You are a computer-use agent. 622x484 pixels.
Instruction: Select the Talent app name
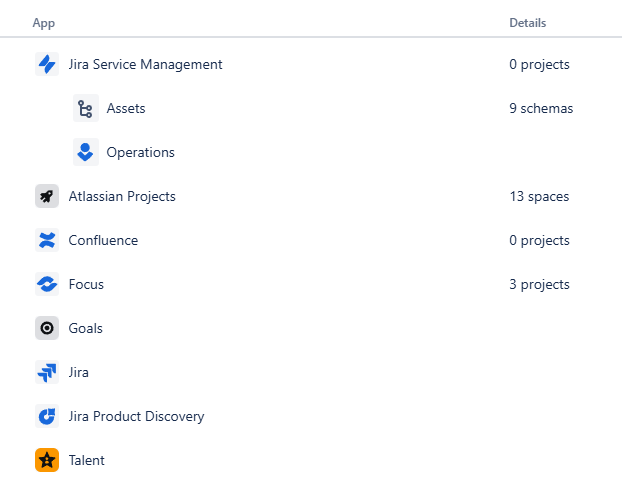pos(86,461)
